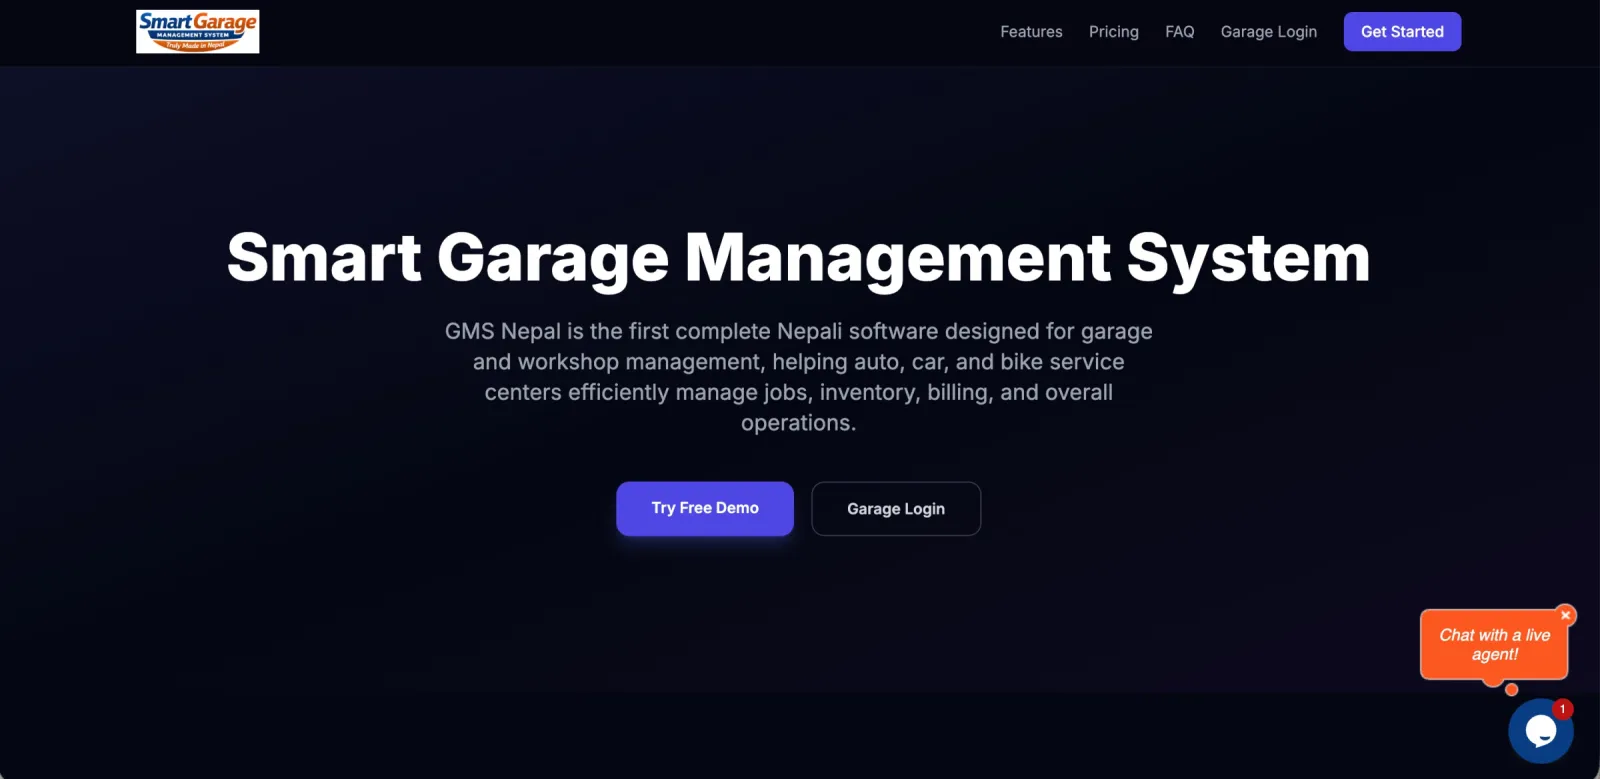Click the 'GMS Nepal' description paragraph

(x=798, y=377)
